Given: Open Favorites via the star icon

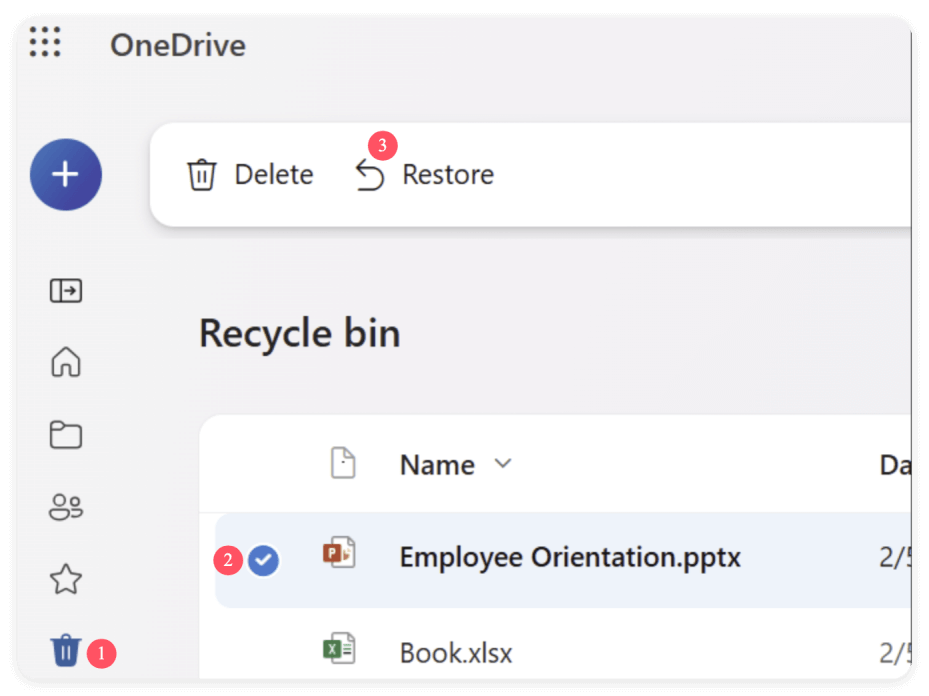Looking at the screenshot, I should click(x=65, y=579).
